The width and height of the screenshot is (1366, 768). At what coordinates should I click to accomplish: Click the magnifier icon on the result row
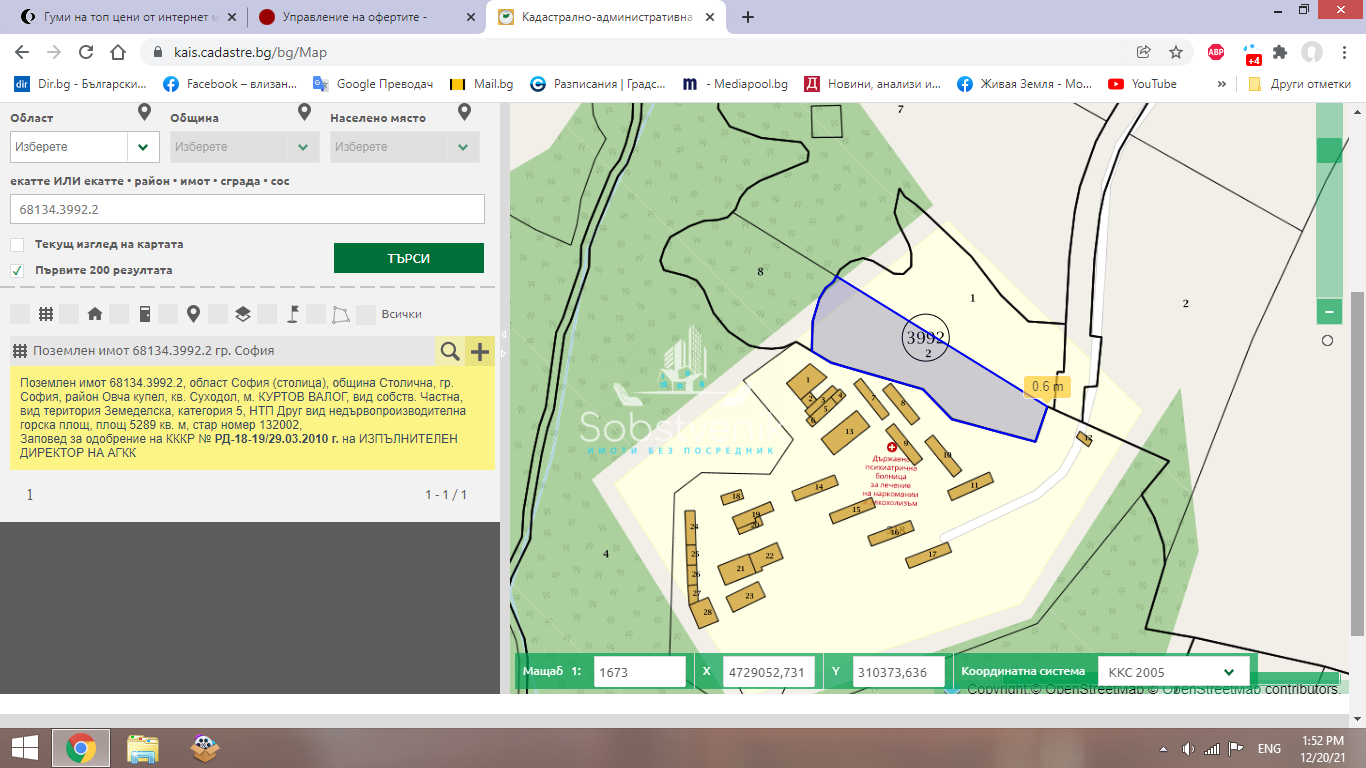click(450, 351)
